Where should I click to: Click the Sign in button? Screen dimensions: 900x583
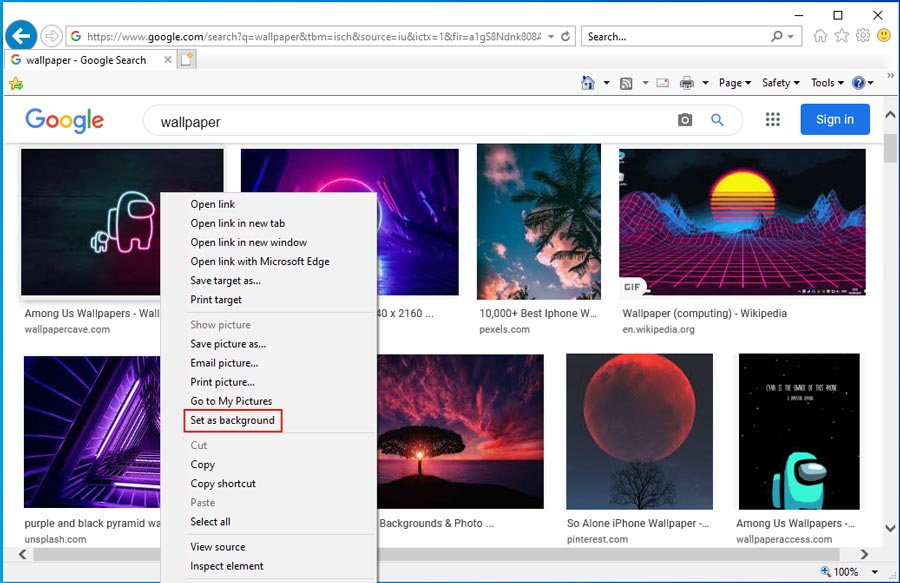coord(835,119)
